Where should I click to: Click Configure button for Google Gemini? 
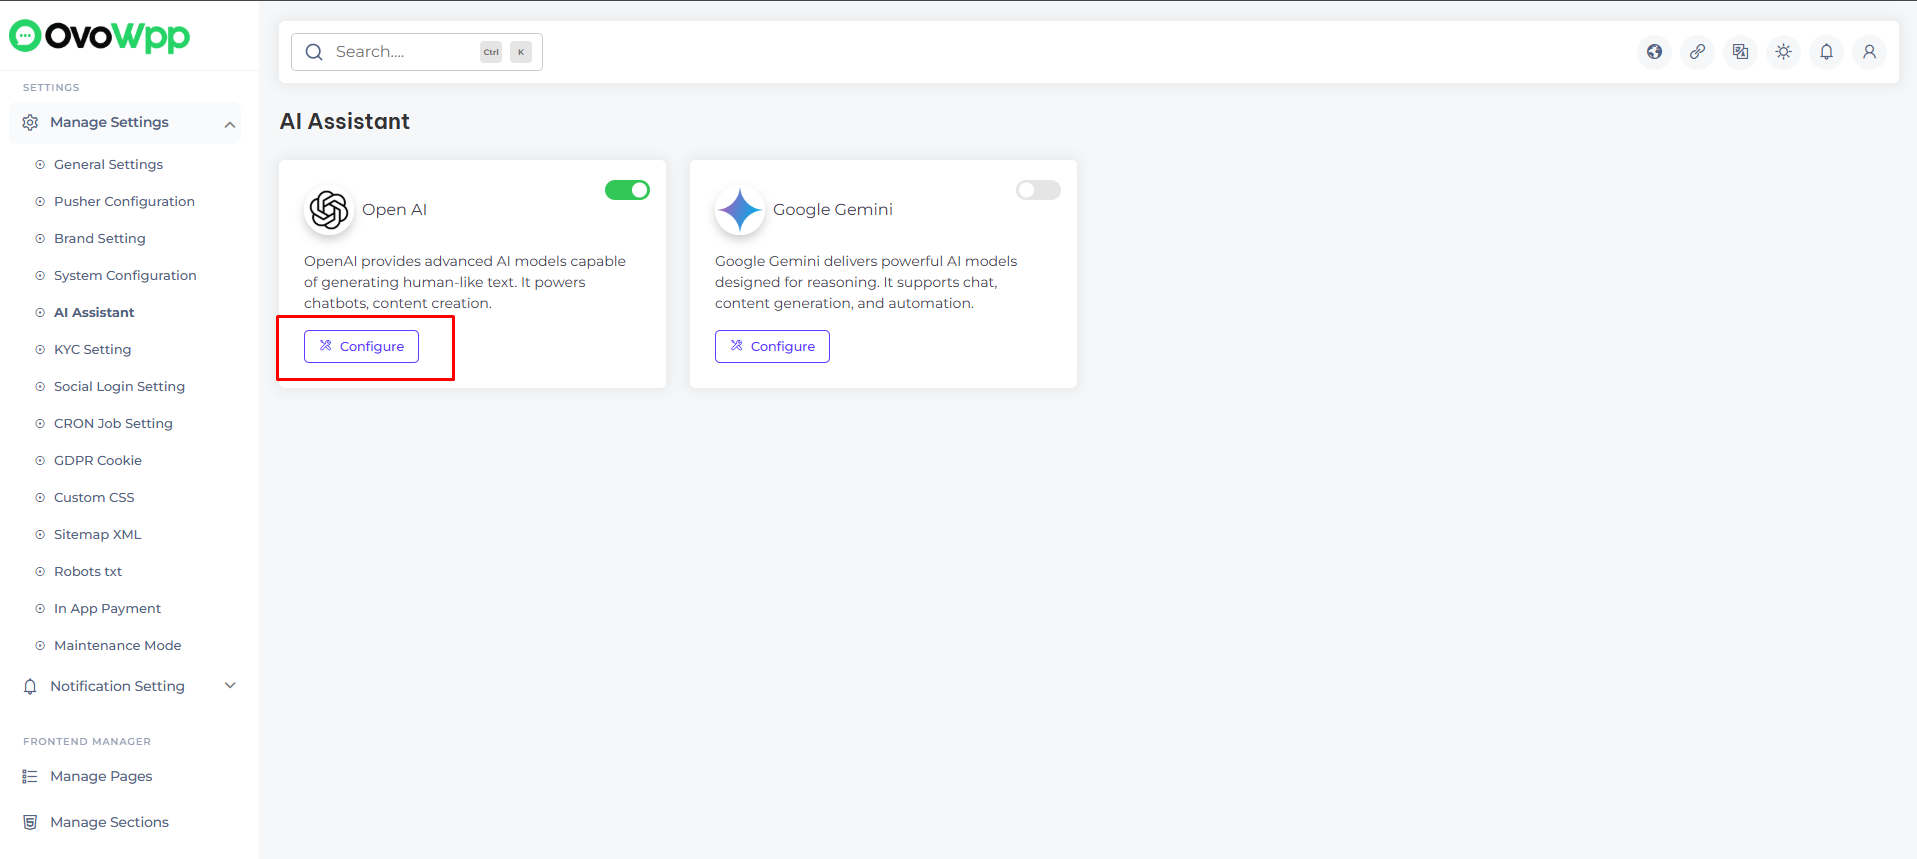[x=772, y=346]
